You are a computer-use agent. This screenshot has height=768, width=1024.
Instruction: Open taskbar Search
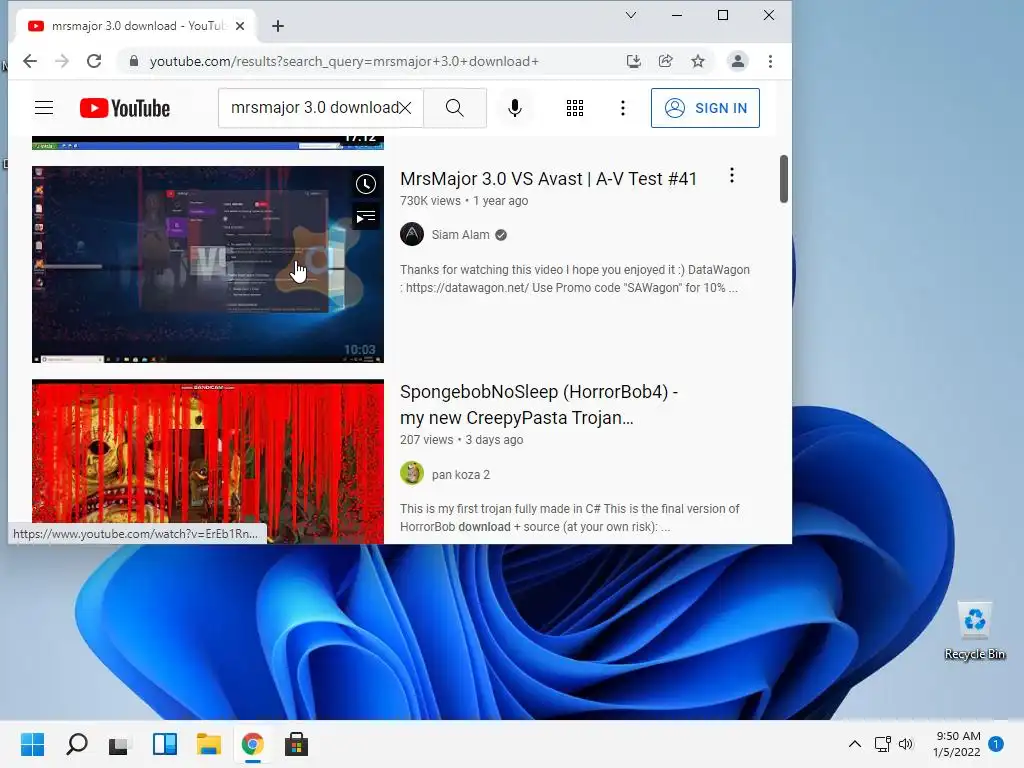click(x=76, y=744)
